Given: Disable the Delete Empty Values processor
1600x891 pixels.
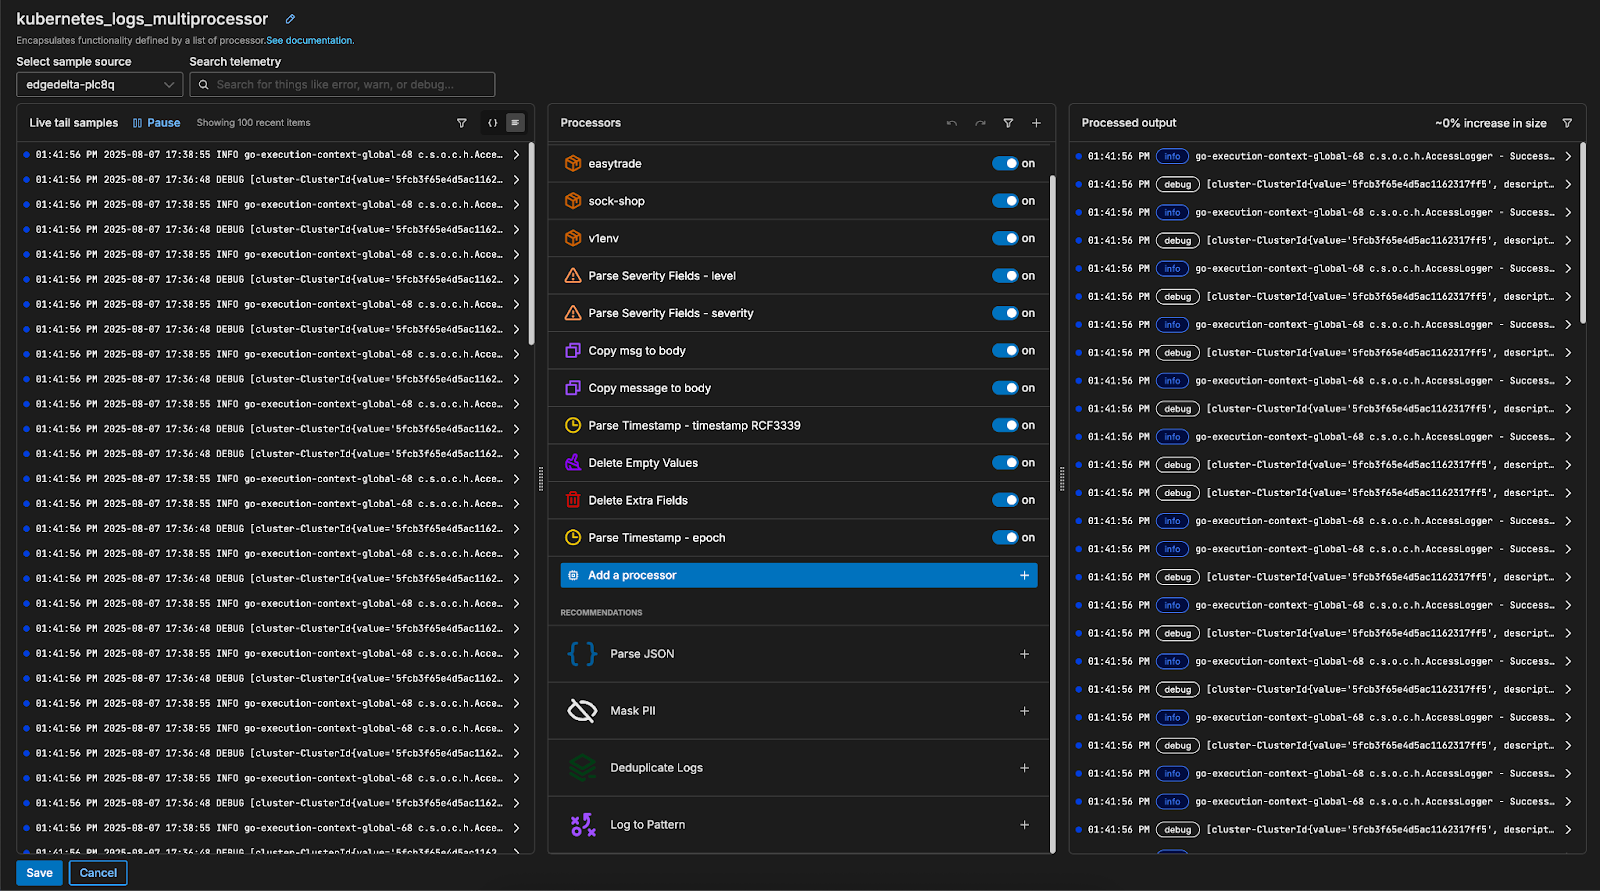Looking at the screenshot, I should 1005,463.
